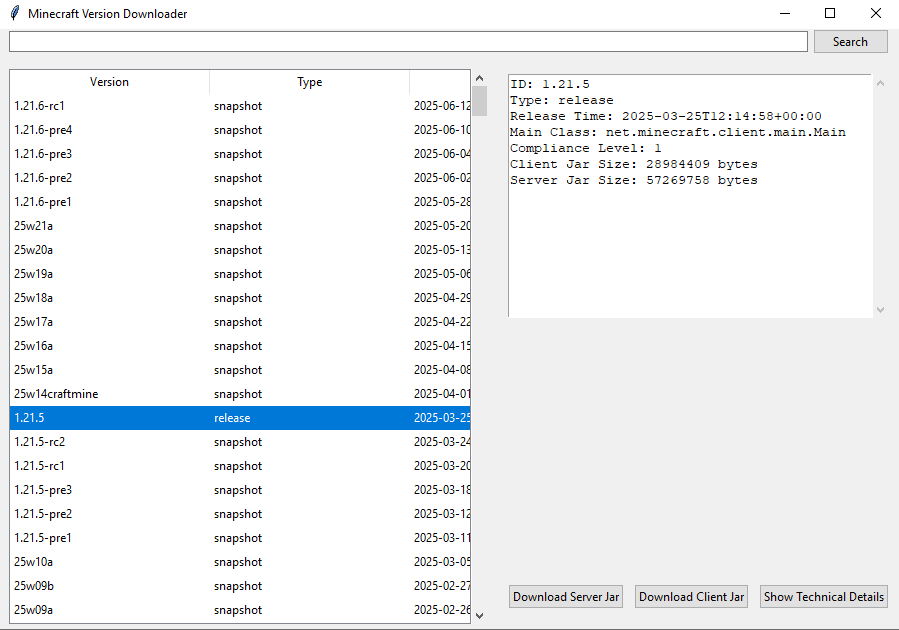Viewport: 899px width, 630px height.
Task: Select version 1.21.5-rc2 row
Action: pyautogui.click(x=240, y=442)
